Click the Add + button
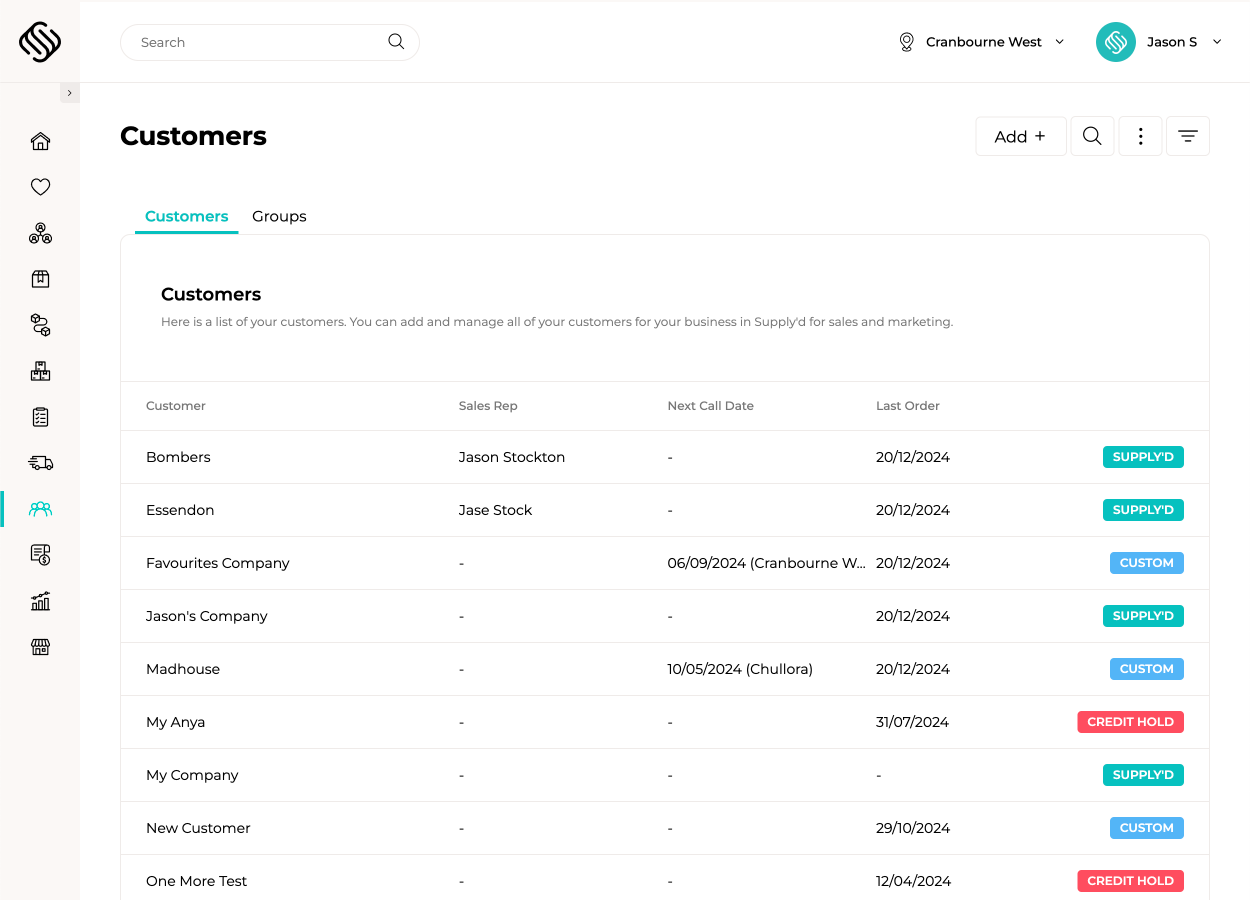This screenshot has width=1250, height=900. tap(1020, 136)
